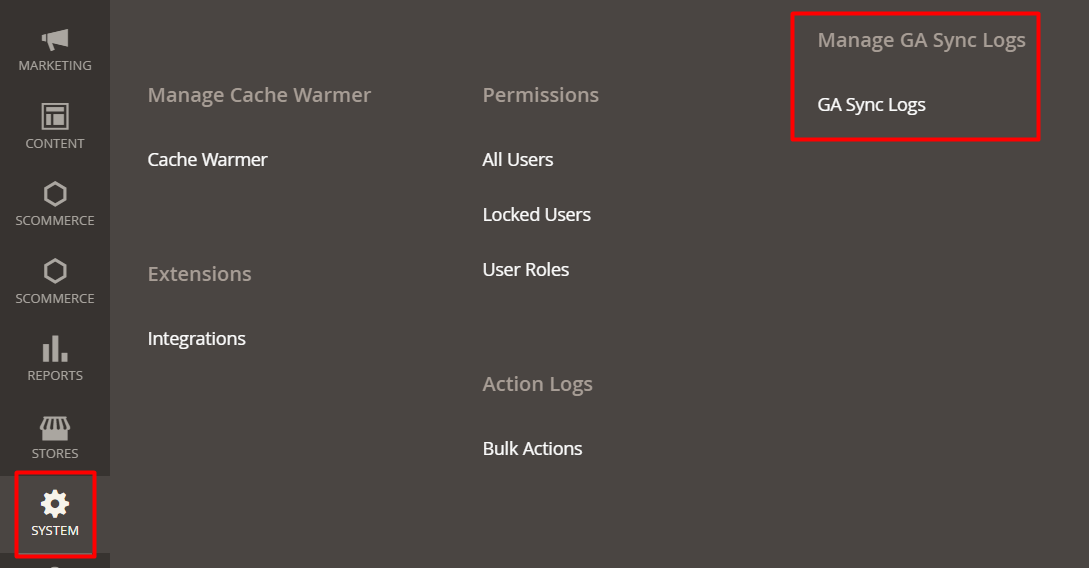Open the Cache Warmer link

pyautogui.click(x=207, y=160)
